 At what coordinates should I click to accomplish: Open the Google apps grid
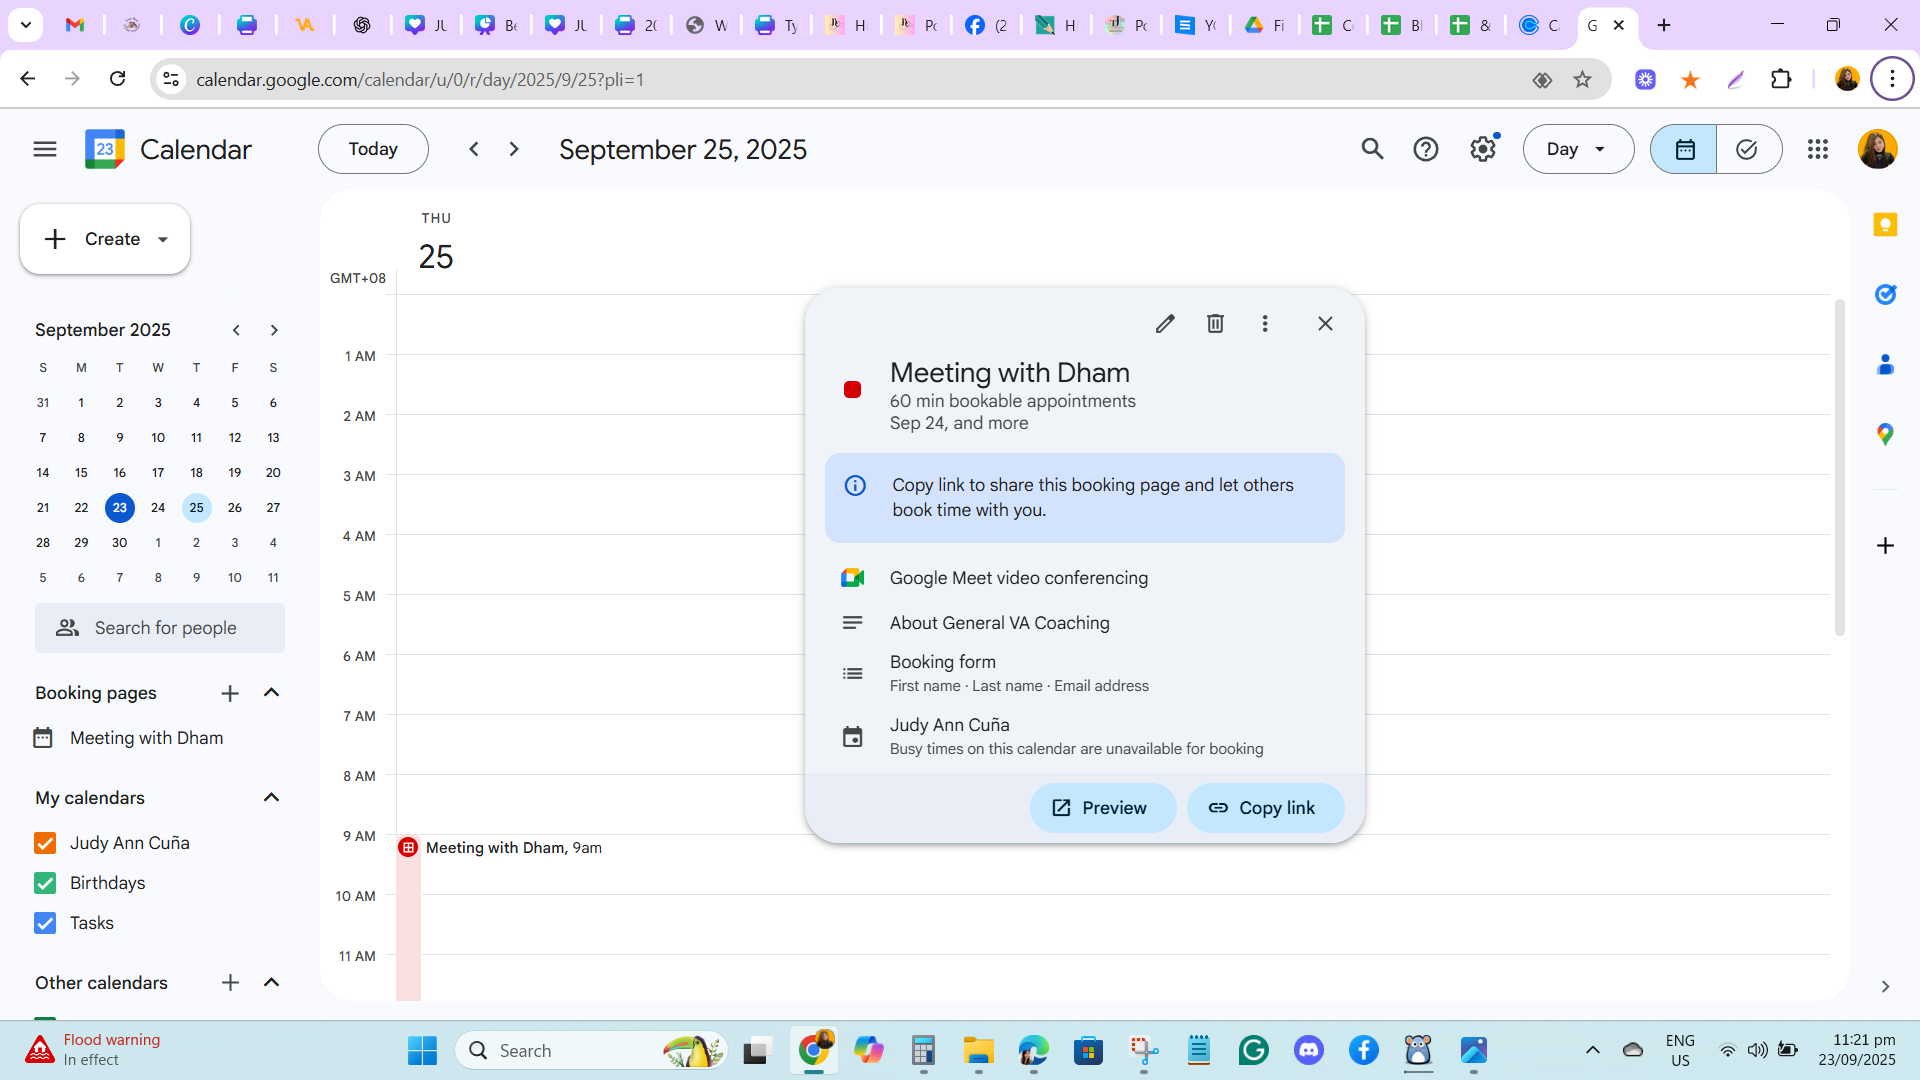(x=1818, y=149)
